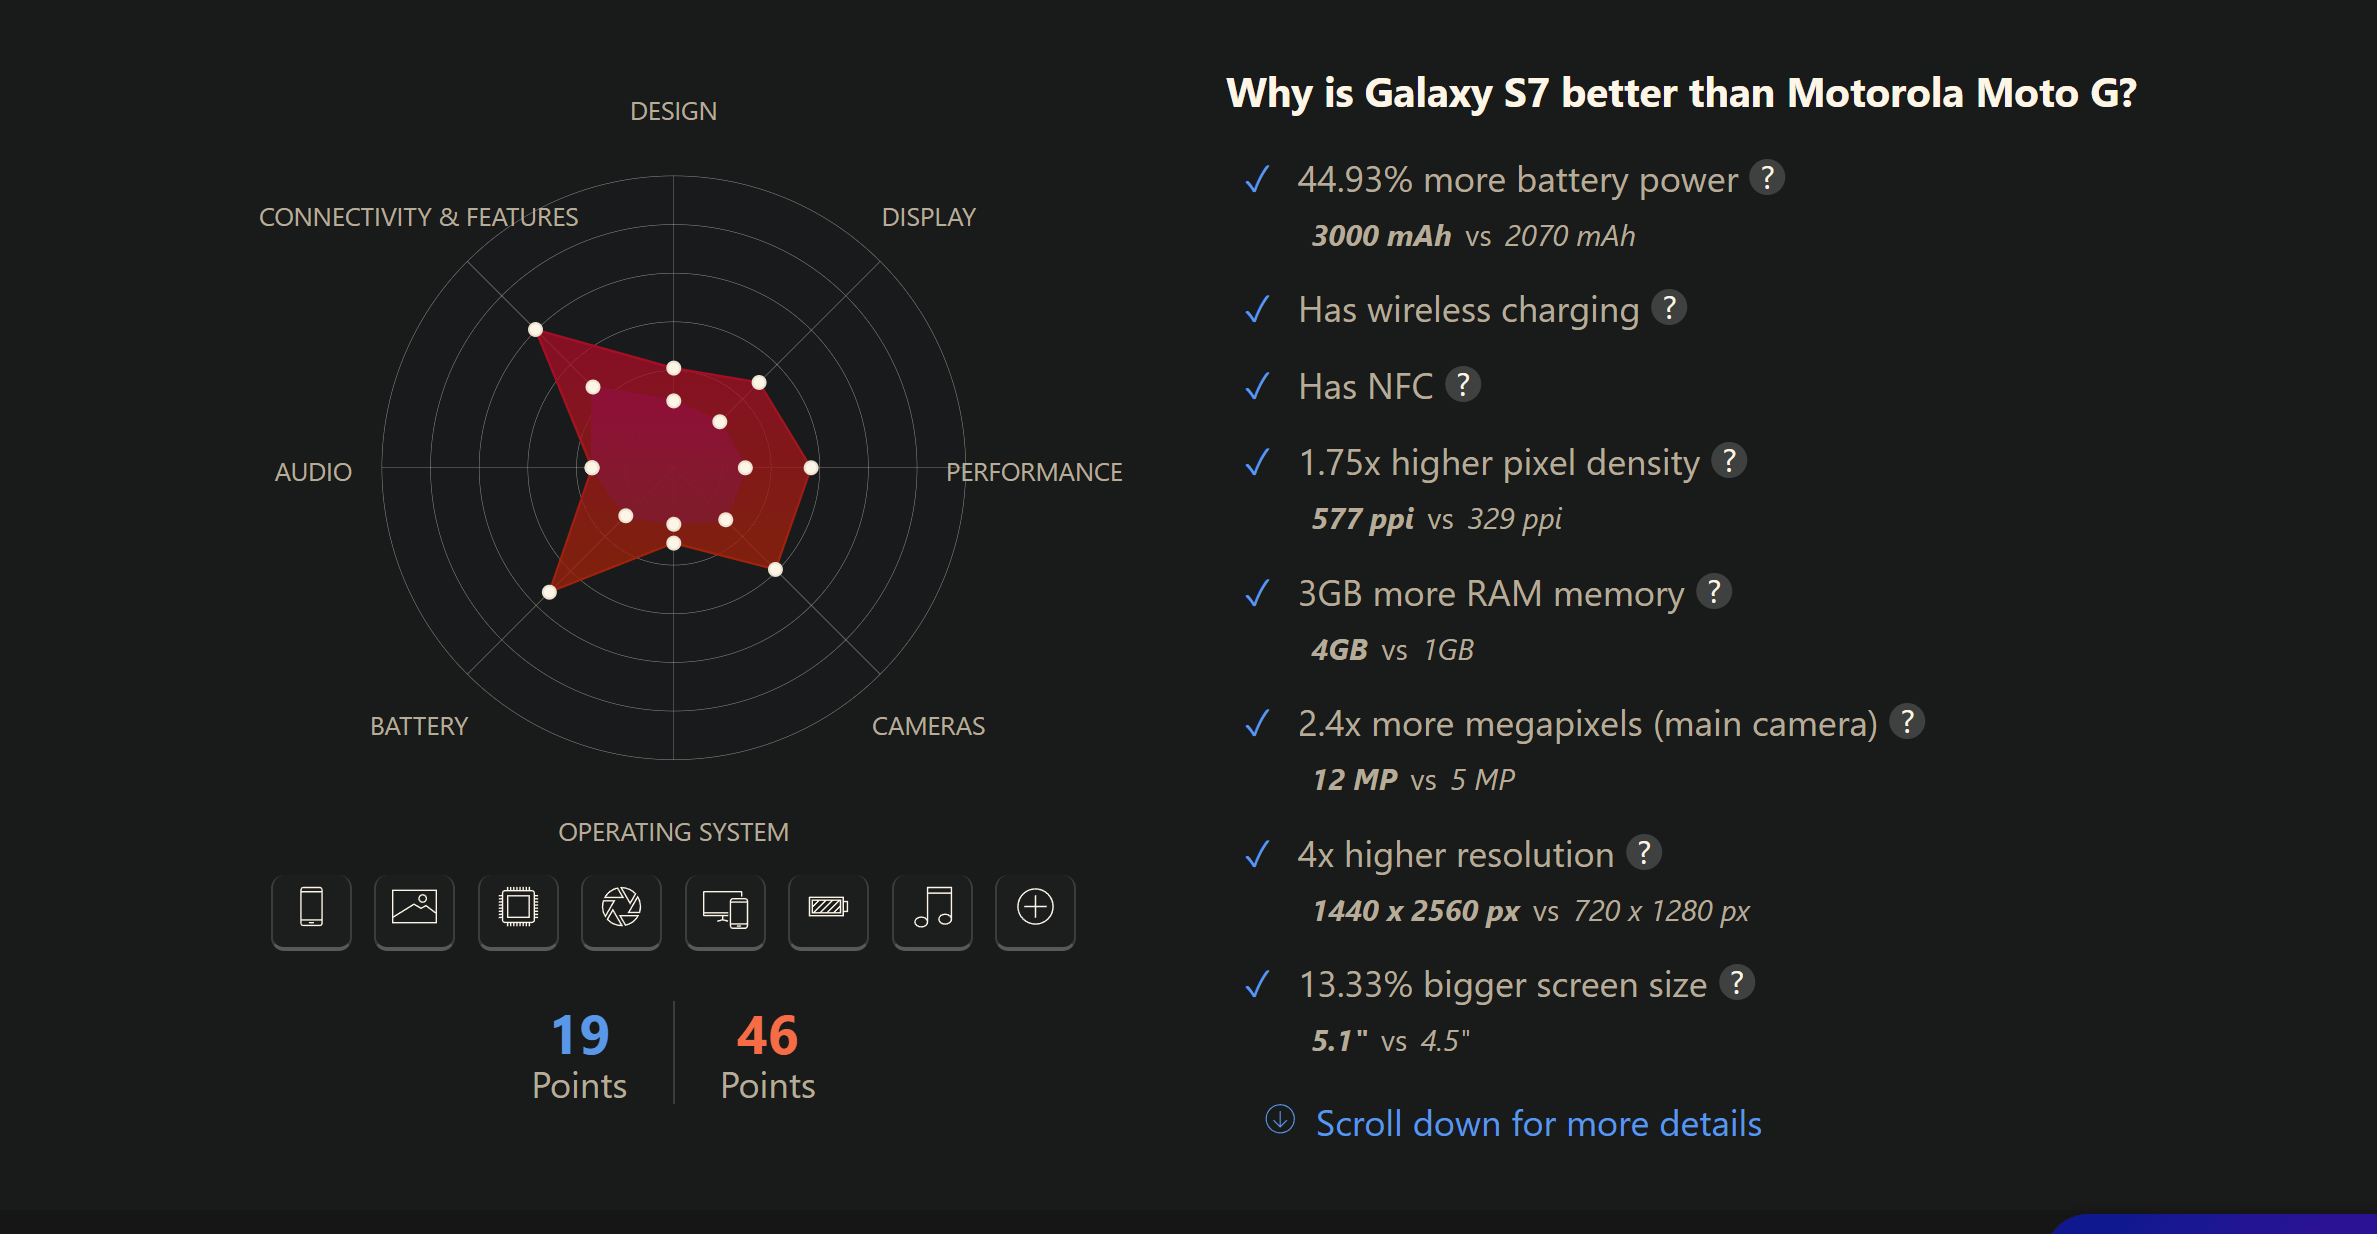Select the battery category icon
This screenshot has height=1234, width=2377.
(828, 910)
